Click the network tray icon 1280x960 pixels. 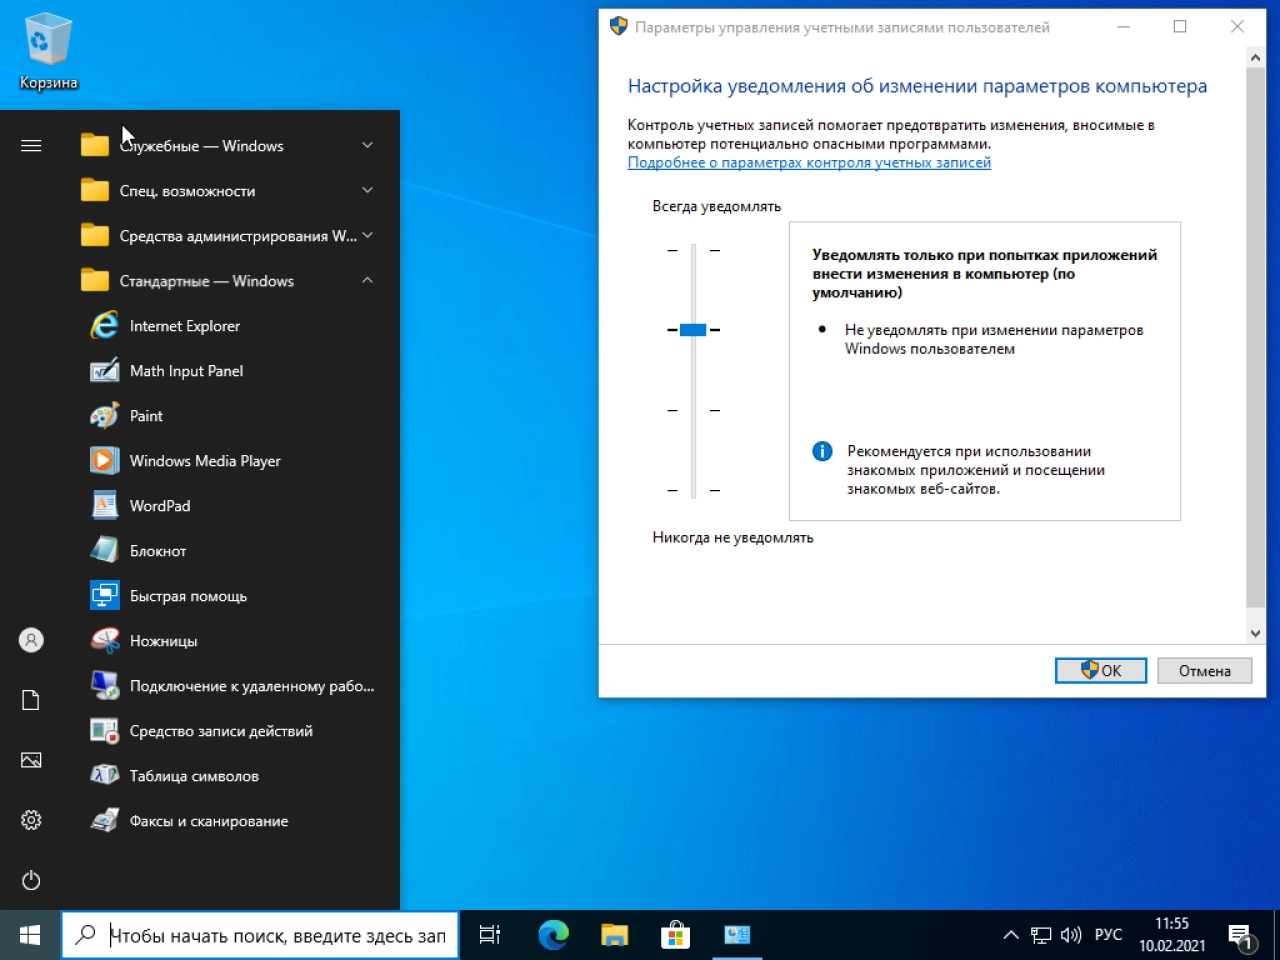pyautogui.click(x=1041, y=935)
